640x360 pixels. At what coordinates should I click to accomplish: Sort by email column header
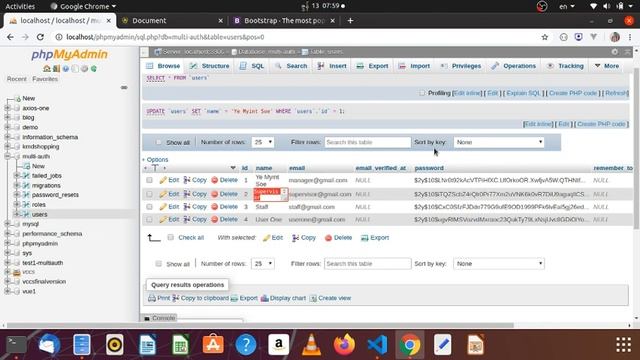(x=297, y=168)
